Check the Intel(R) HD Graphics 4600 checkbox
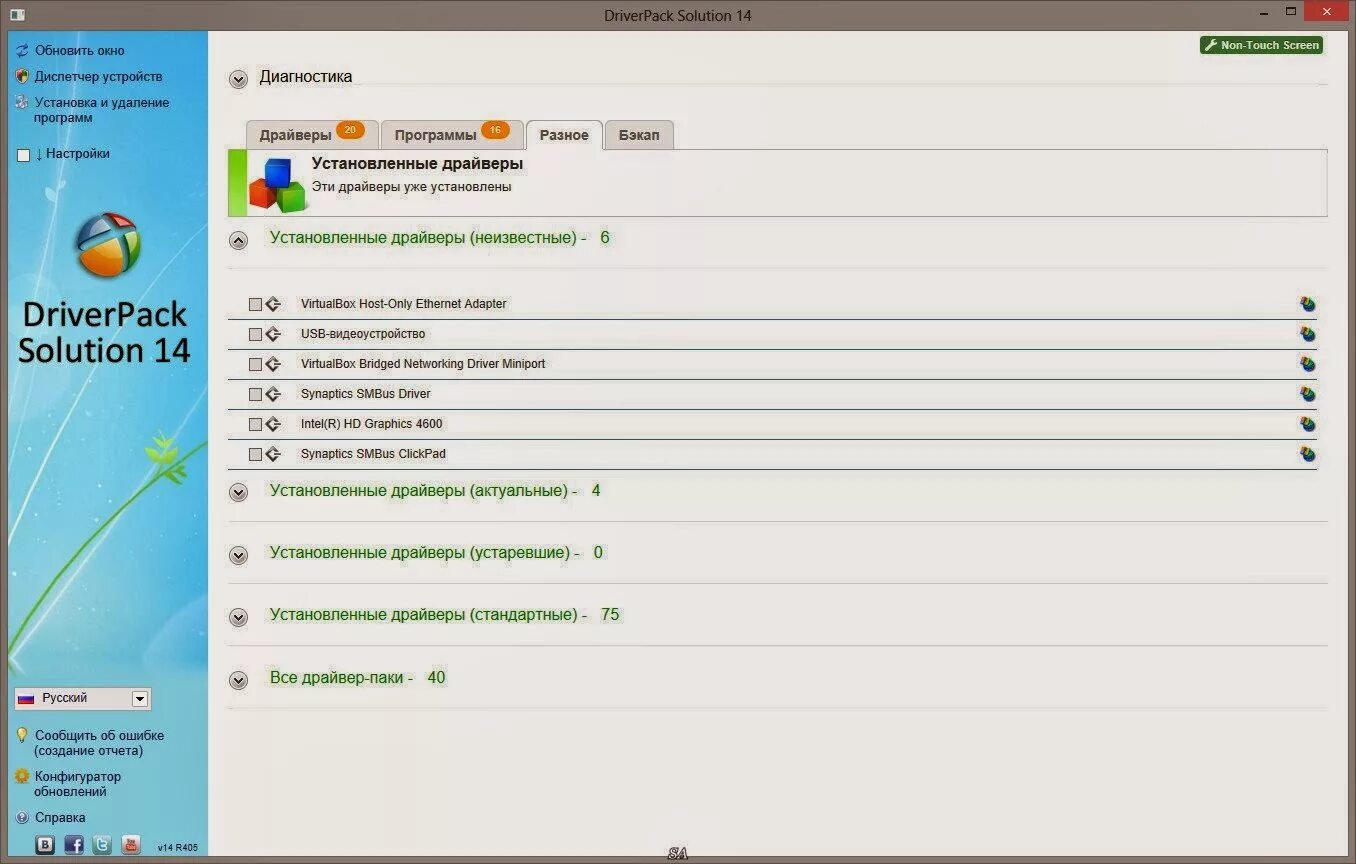This screenshot has height=864, width=1356. click(x=255, y=424)
